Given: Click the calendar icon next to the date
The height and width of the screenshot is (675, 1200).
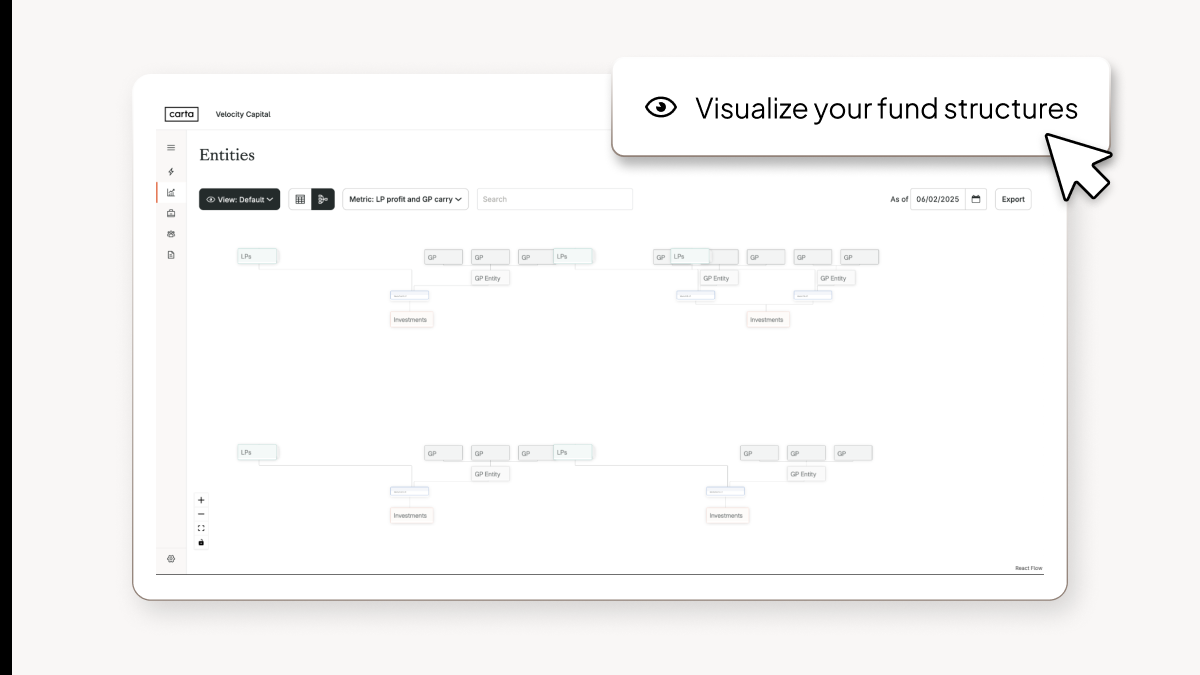Looking at the screenshot, I should point(977,199).
